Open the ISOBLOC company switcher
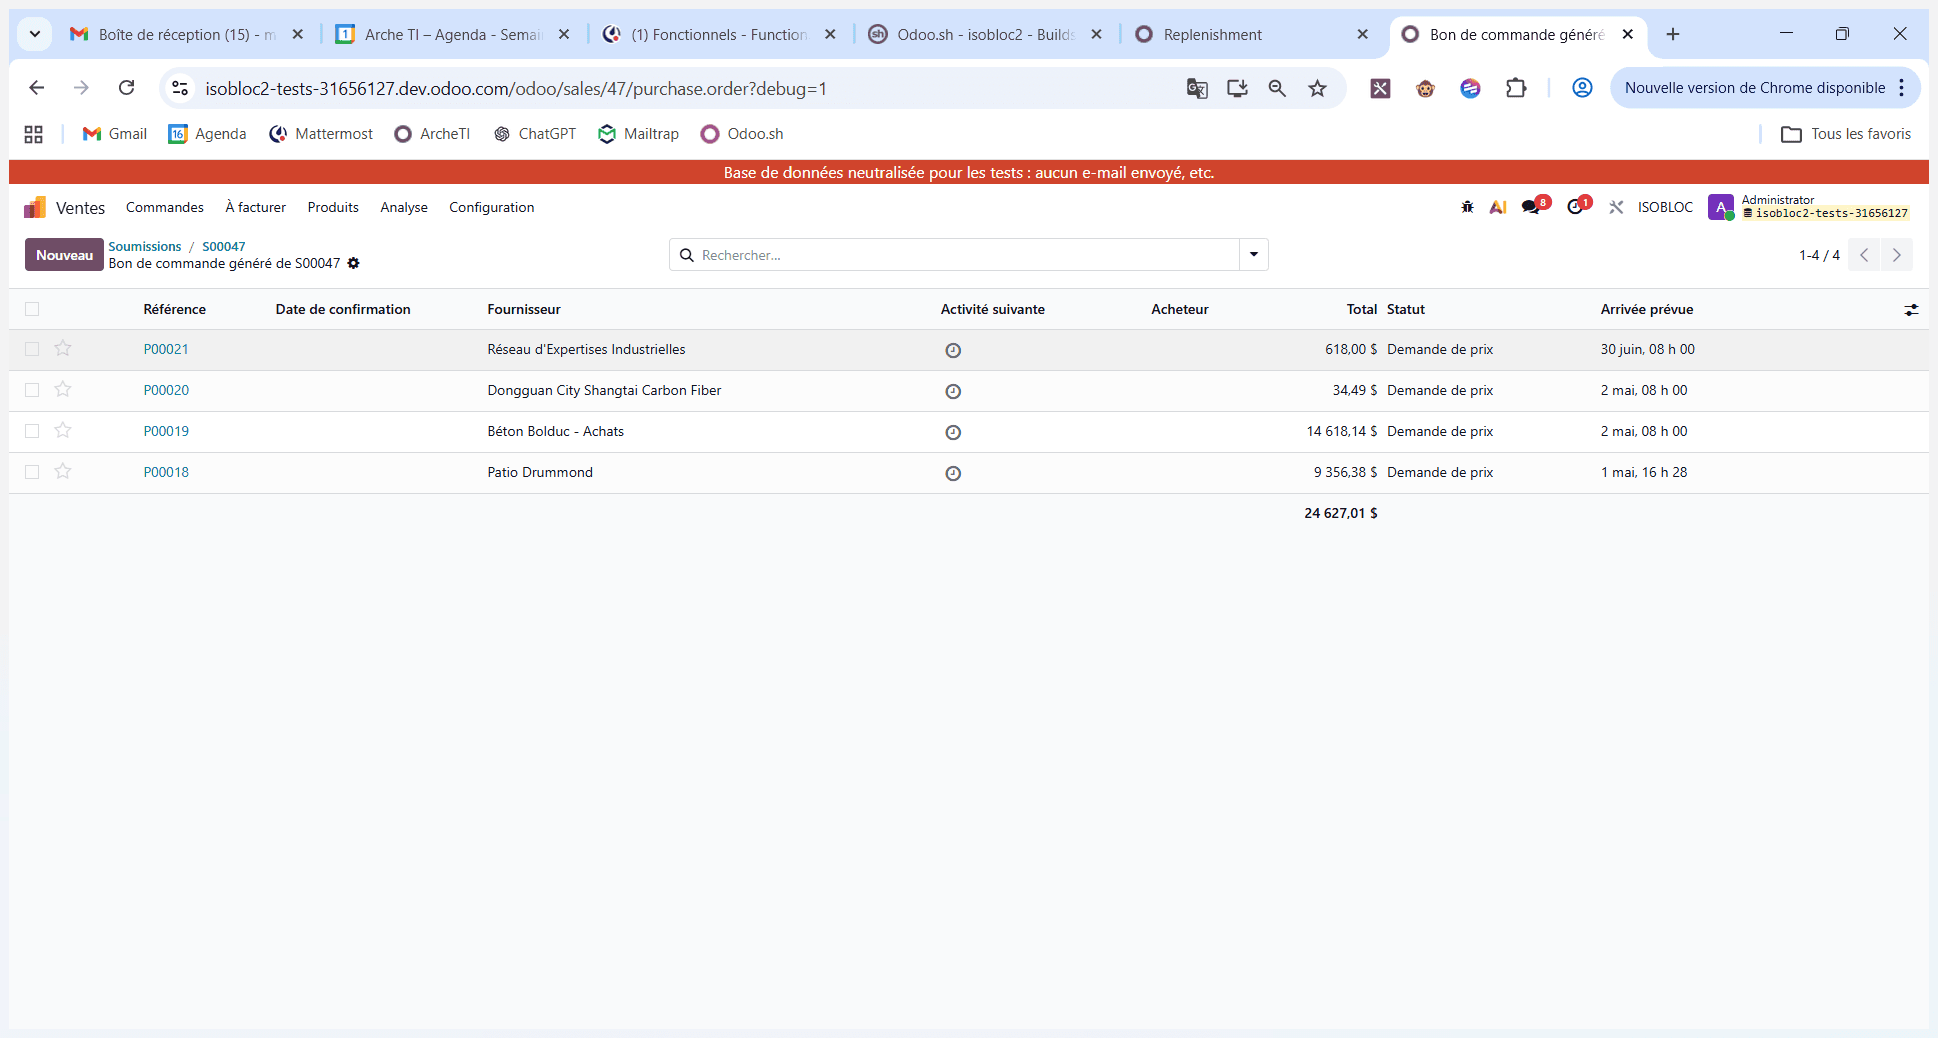Screen dimensions: 1938x1038 [x=1665, y=207]
